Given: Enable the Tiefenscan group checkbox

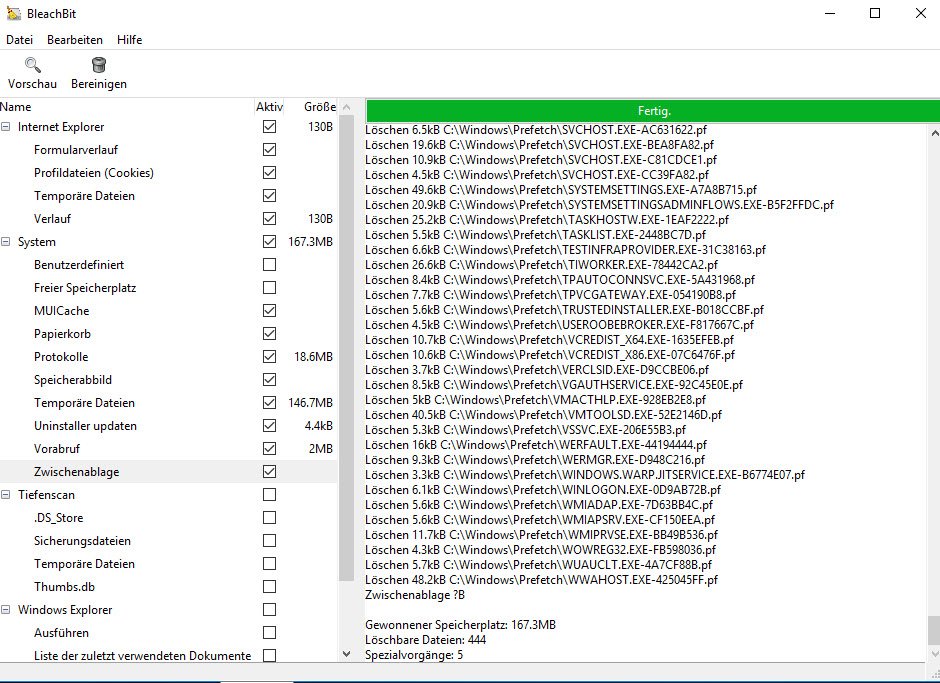Looking at the screenshot, I should pyautogui.click(x=270, y=495).
